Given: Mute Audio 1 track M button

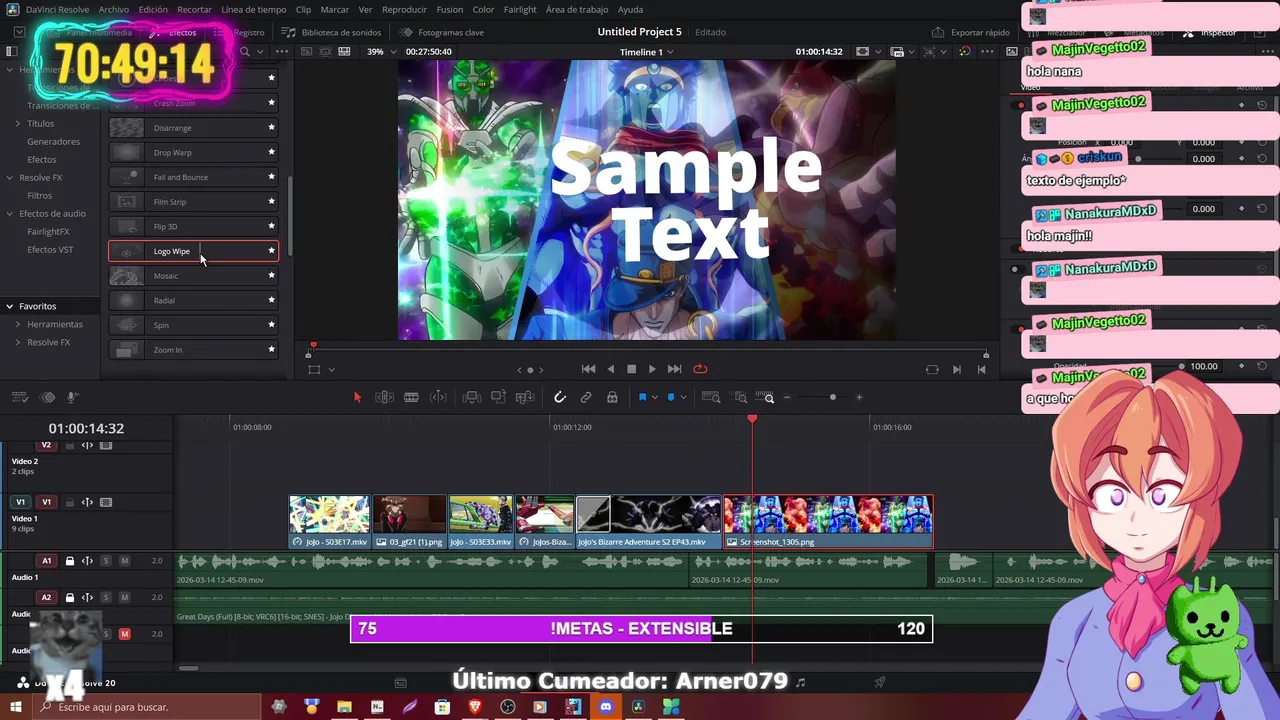Looking at the screenshot, I should (124, 561).
